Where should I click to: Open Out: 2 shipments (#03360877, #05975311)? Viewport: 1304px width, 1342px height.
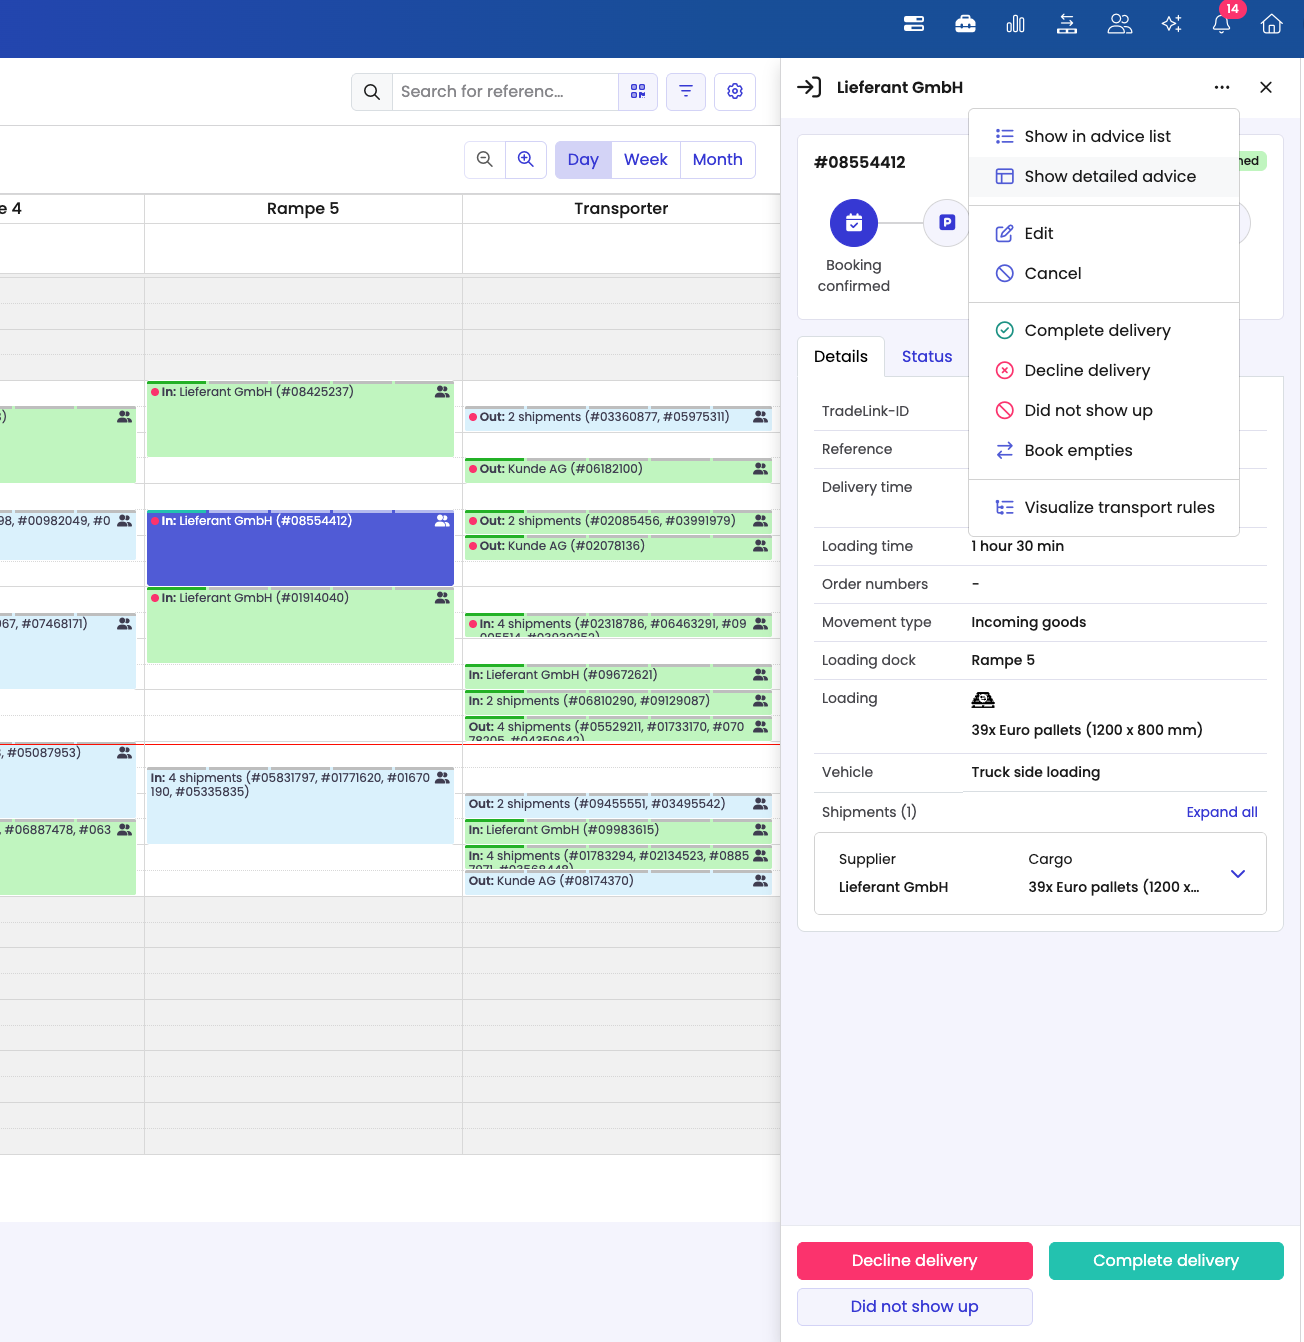[618, 418]
